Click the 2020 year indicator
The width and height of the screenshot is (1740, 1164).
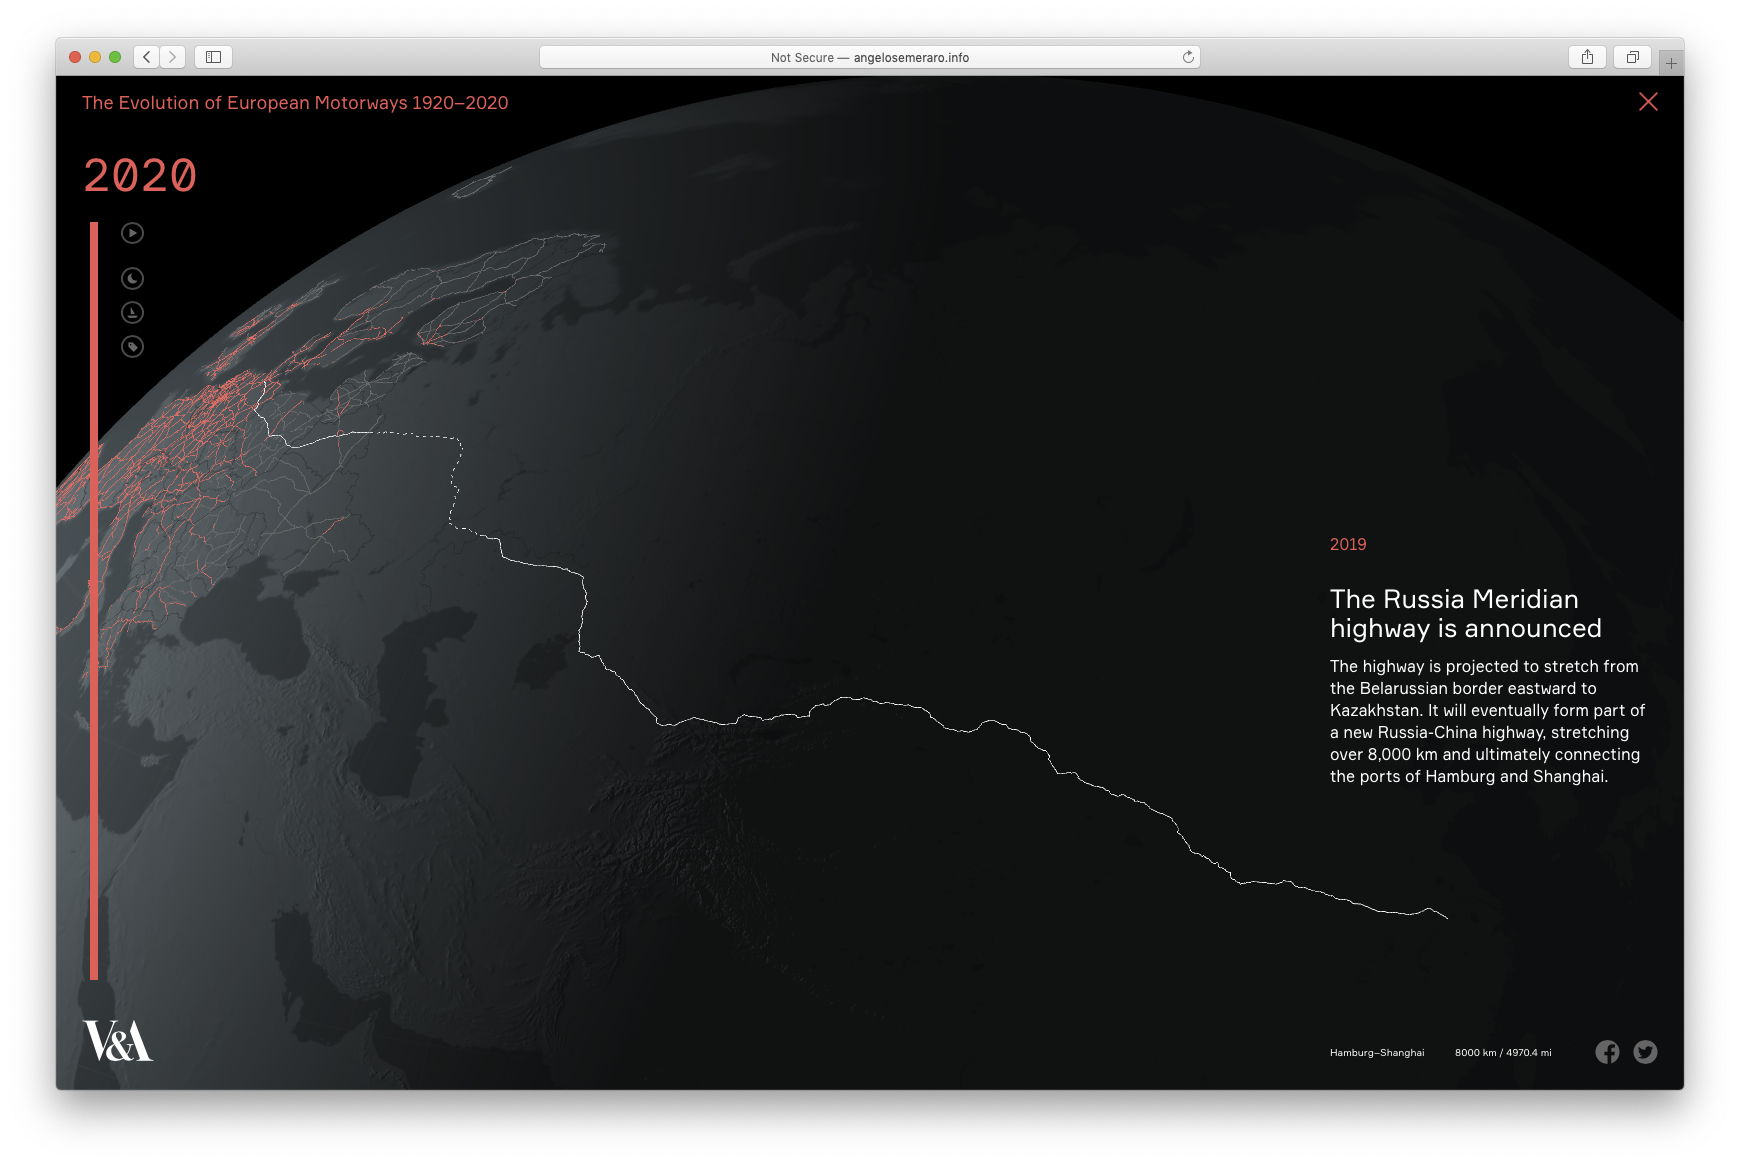(x=140, y=176)
